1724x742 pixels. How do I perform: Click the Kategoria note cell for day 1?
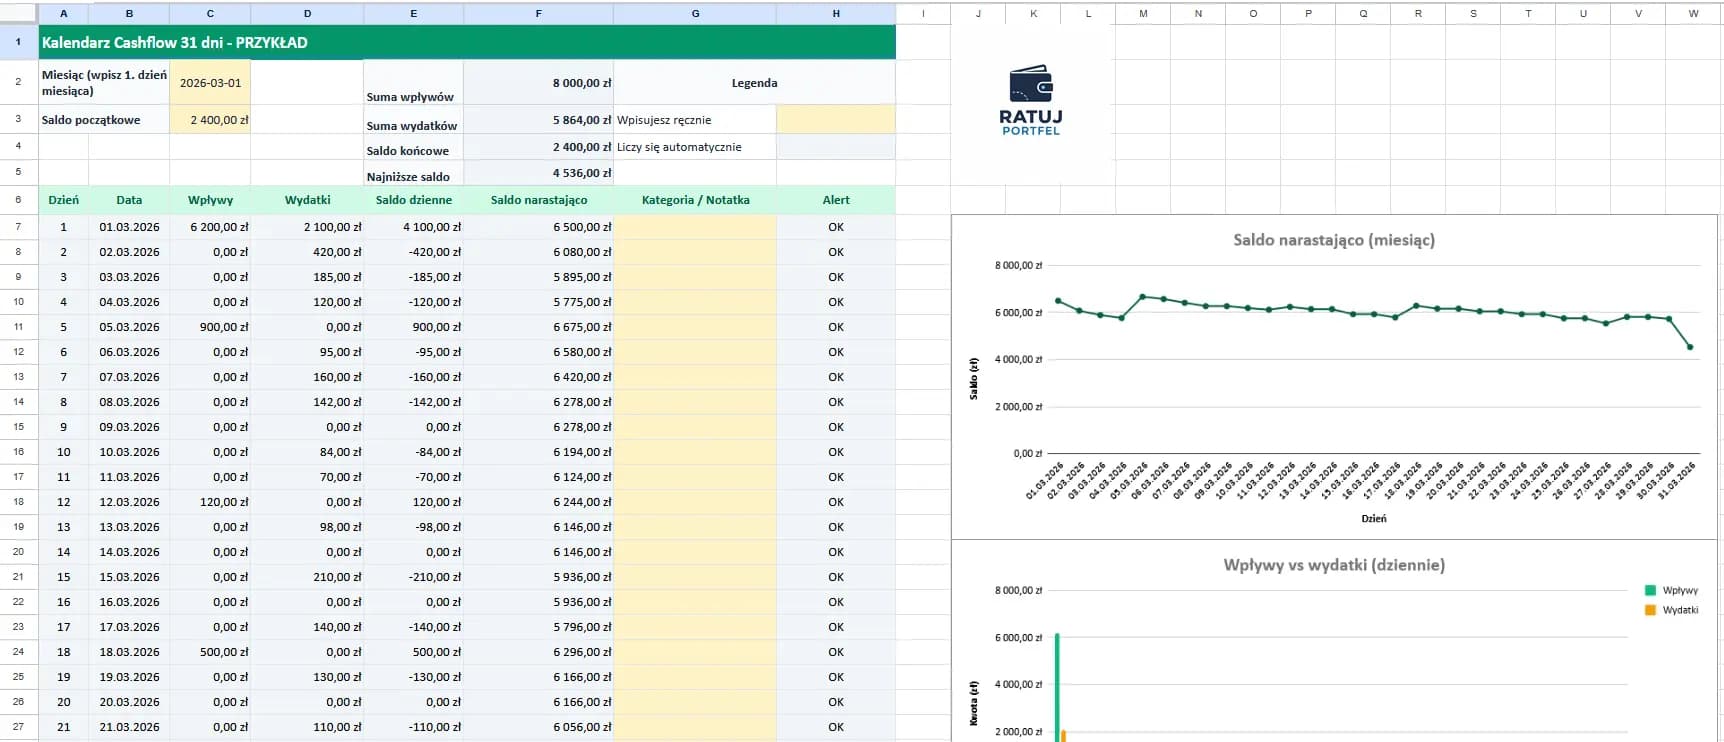(695, 227)
